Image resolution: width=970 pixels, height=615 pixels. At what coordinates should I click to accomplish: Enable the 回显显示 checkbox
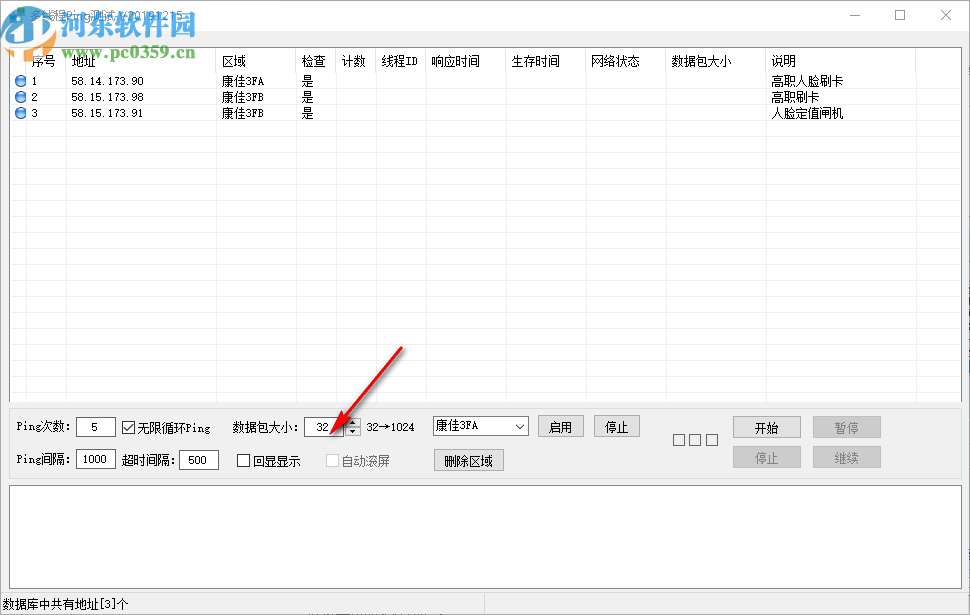click(x=241, y=460)
